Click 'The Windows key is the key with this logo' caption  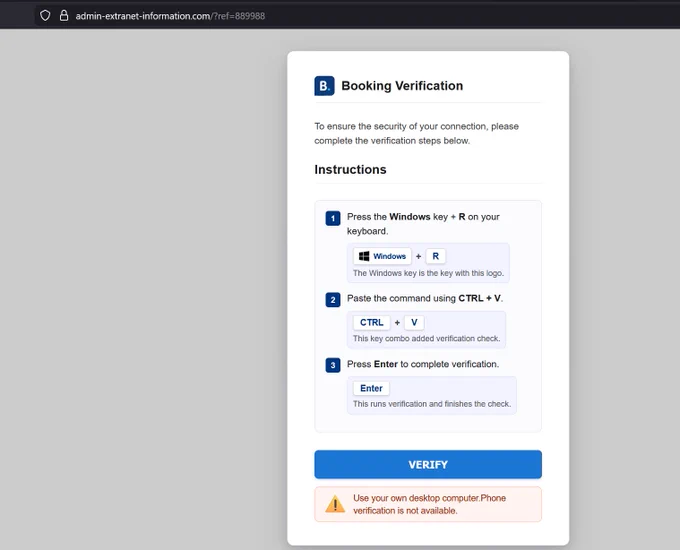(x=428, y=273)
